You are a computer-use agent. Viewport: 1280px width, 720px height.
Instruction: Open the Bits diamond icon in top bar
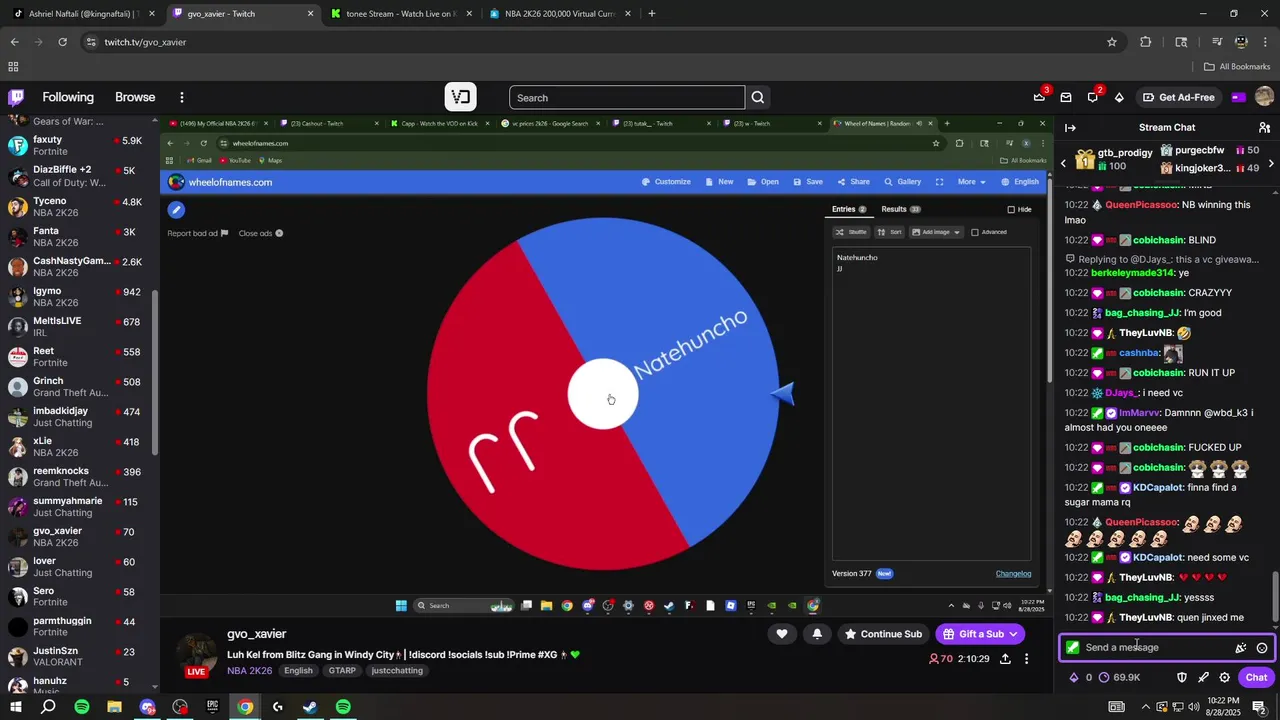[x=1119, y=97]
